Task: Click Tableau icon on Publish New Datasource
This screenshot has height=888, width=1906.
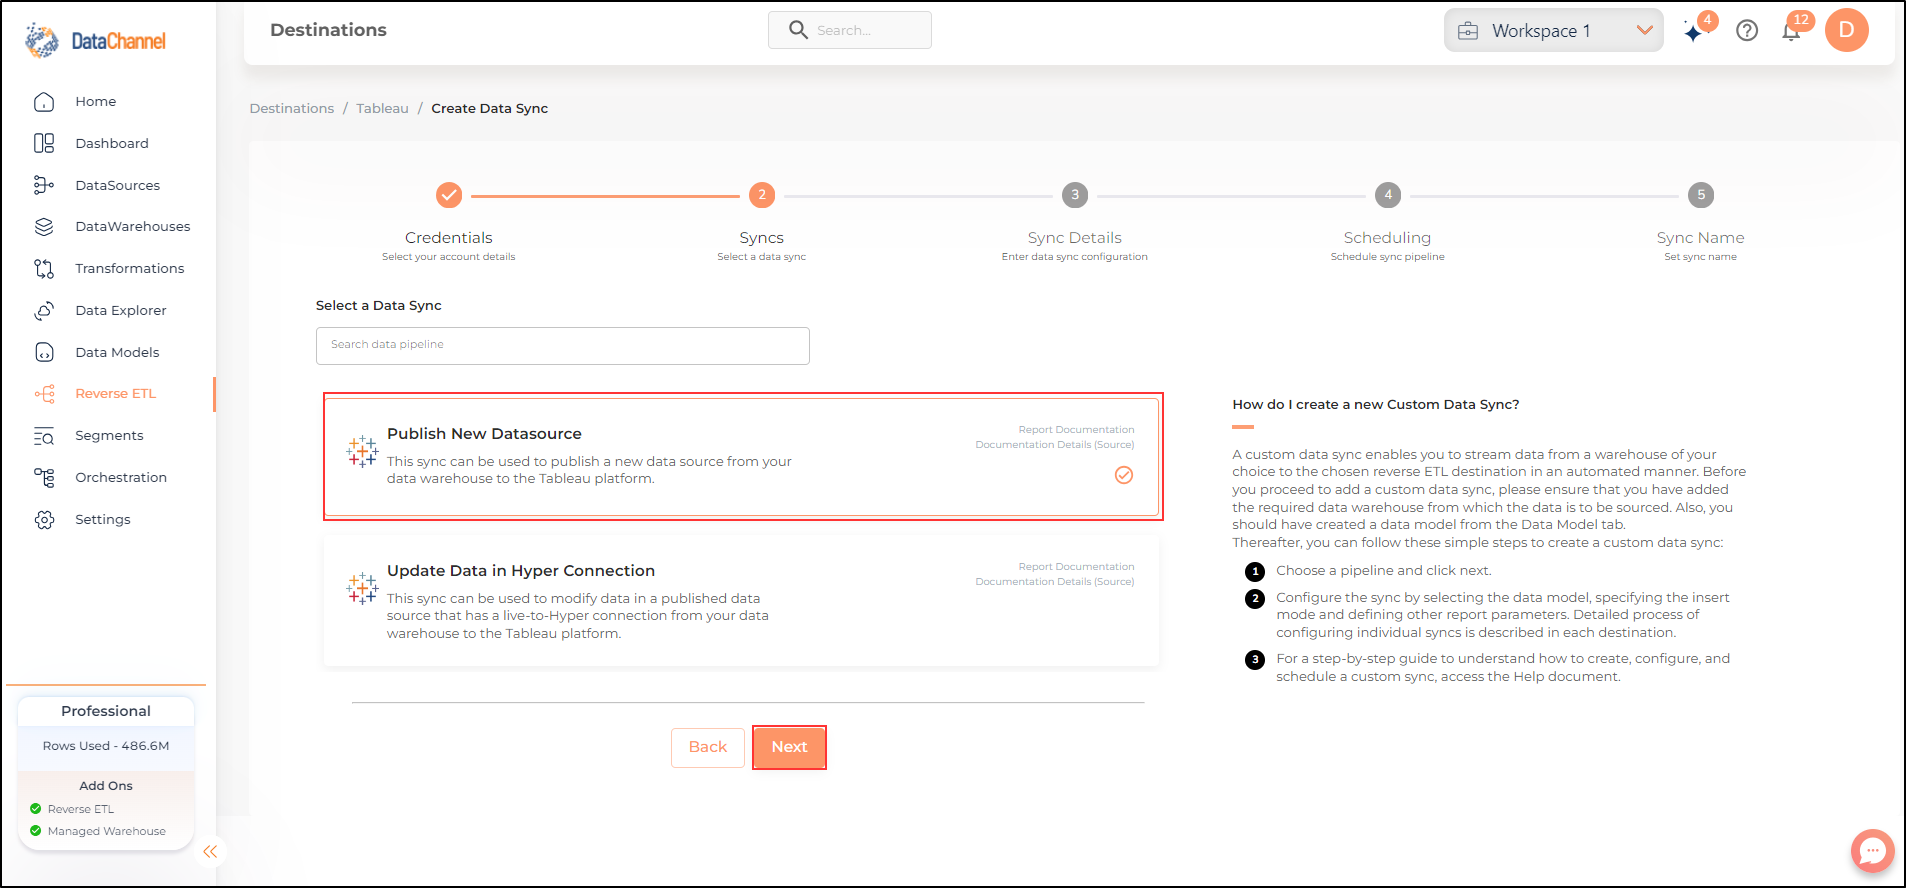Action: pyautogui.click(x=362, y=452)
